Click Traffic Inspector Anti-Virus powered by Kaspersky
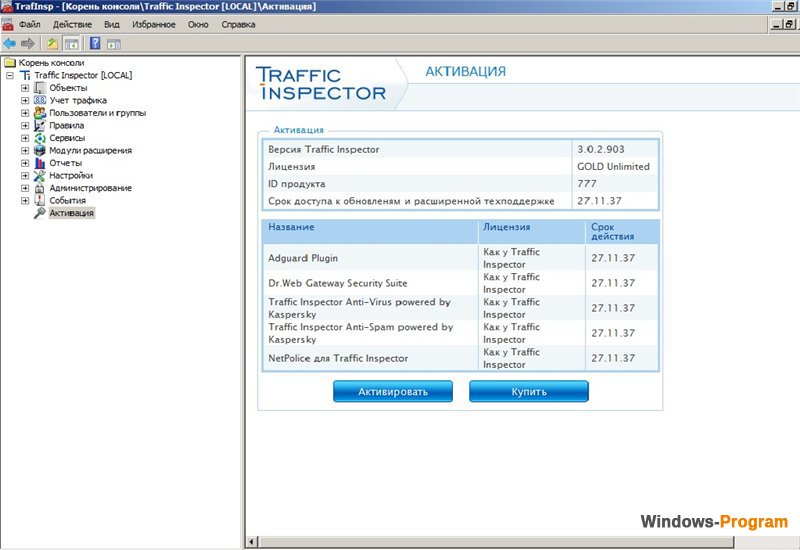Screen dimensions: 800x550 [360, 308]
